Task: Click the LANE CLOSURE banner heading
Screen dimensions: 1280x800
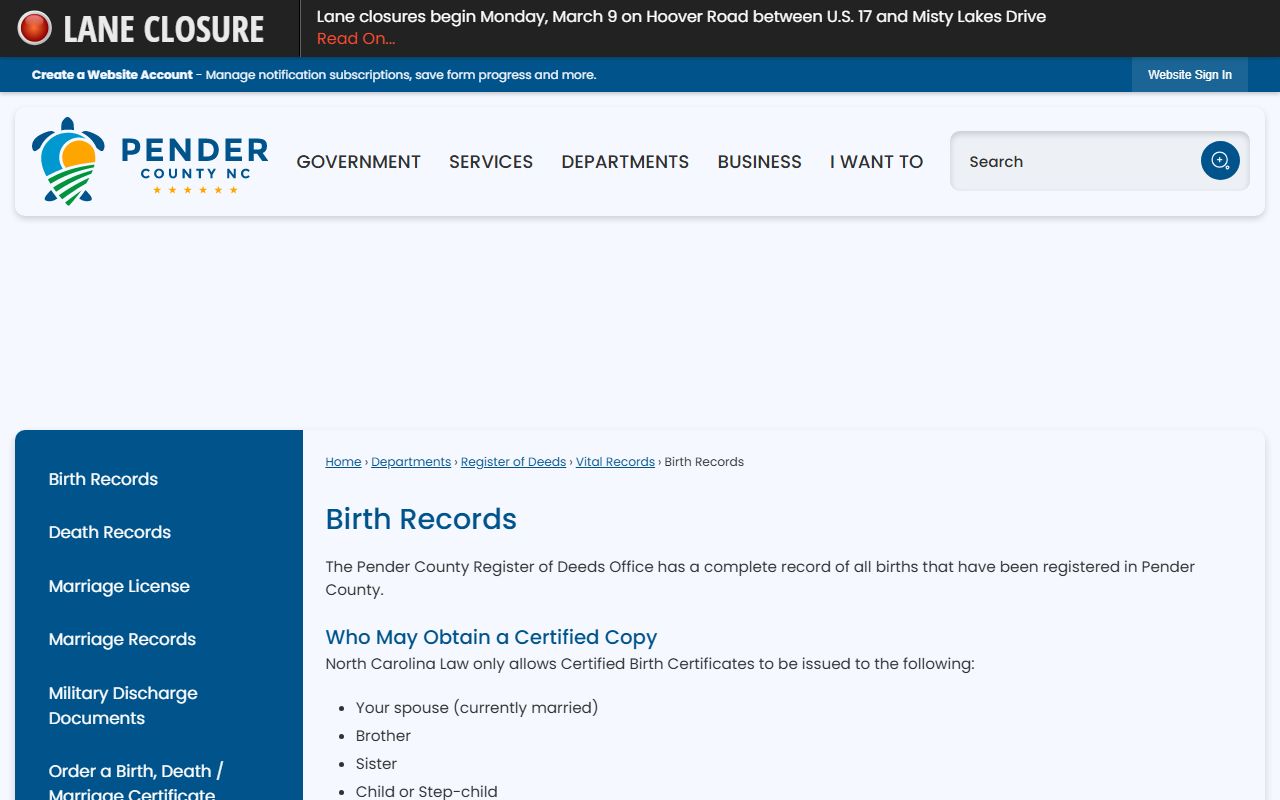Action: coord(164,29)
